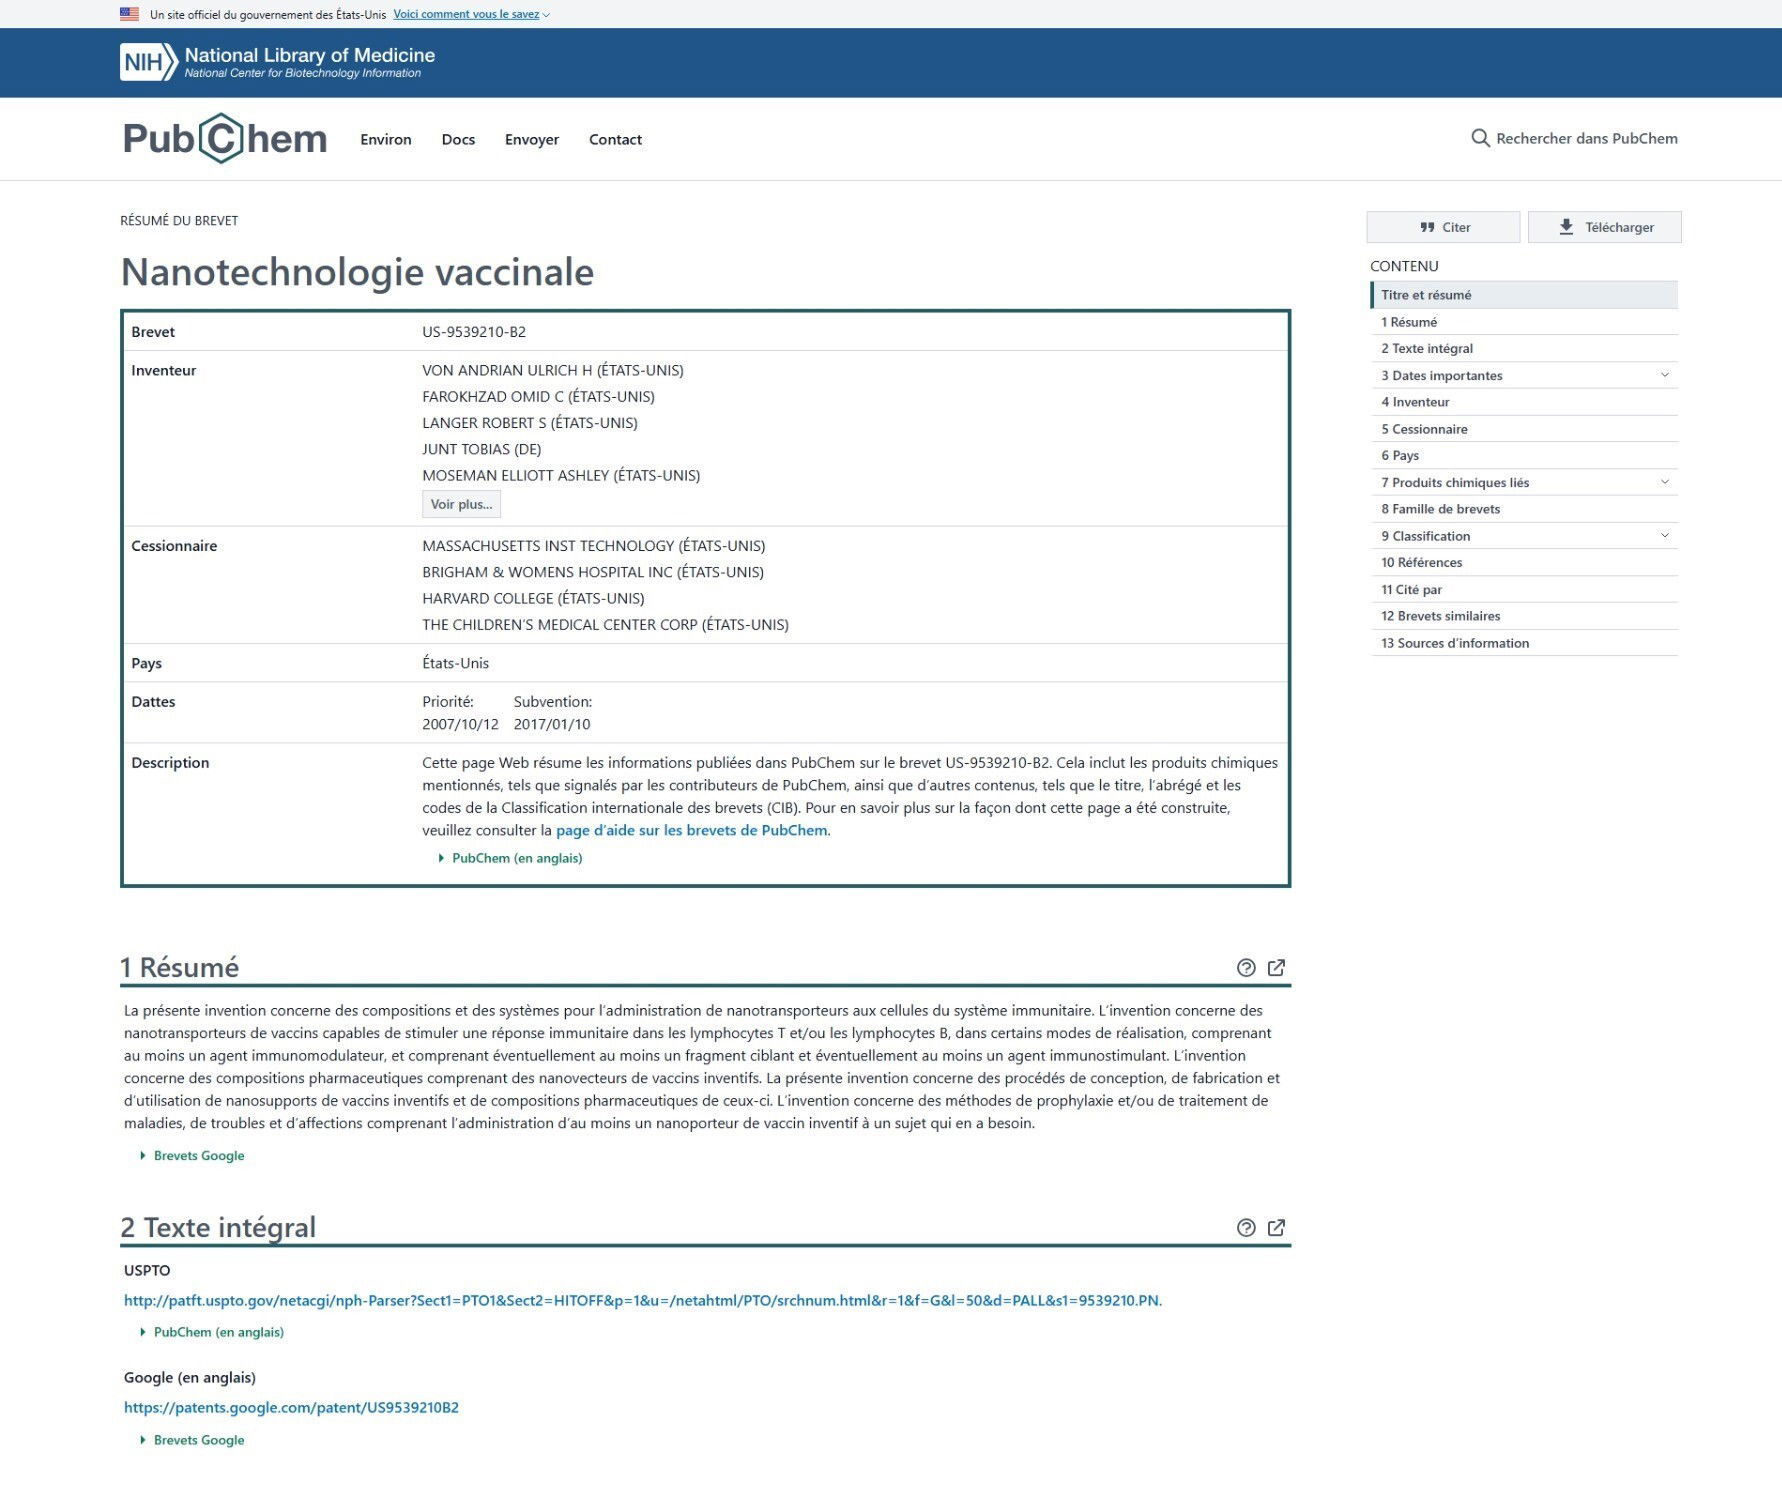Open Texte intégral section in new window
The image size is (1782, 1485).
(1276, 1227)
